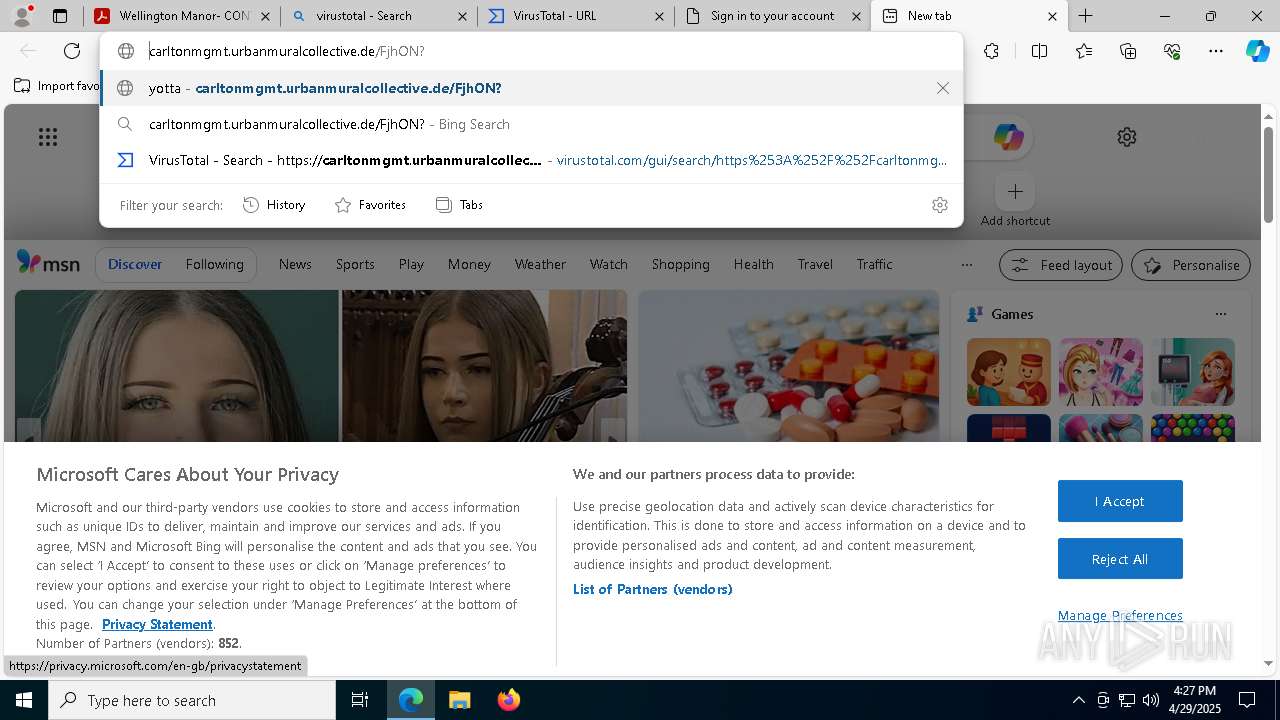1280x720 pixels.
Task: Open the notifications center icon
Action: [x=1247, y=700]
